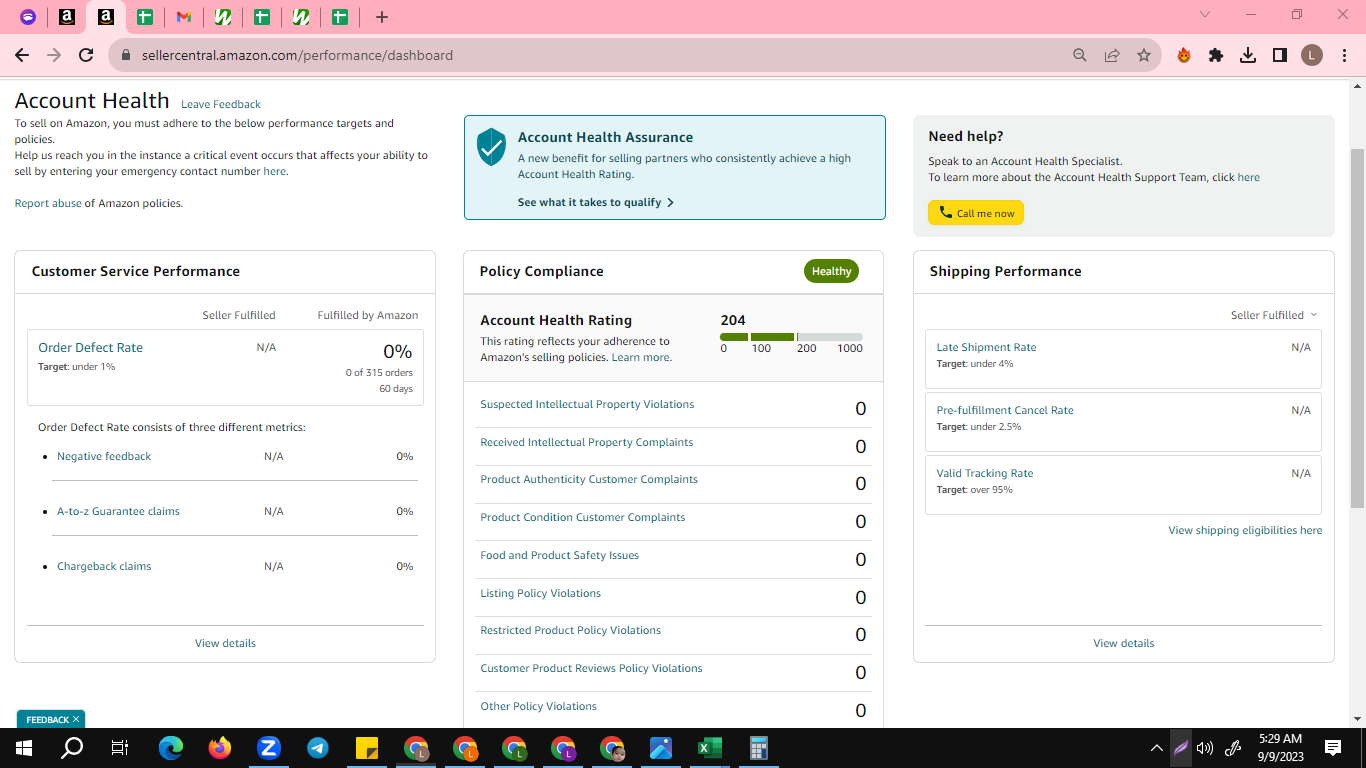View details under Shipping Performance
1366x768 pixels.
[1124, 643]
